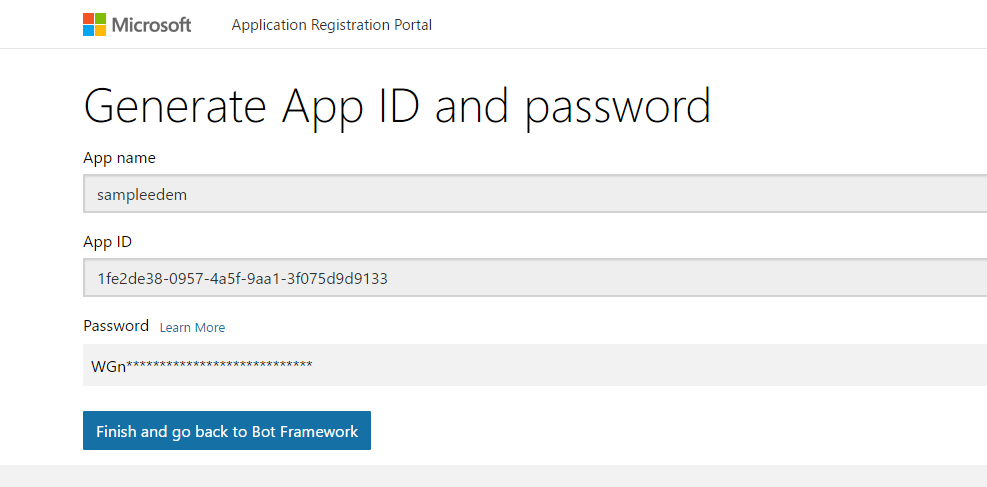Click the word password in the heading
The image size is (987, 487).
[x=617, y=106]
